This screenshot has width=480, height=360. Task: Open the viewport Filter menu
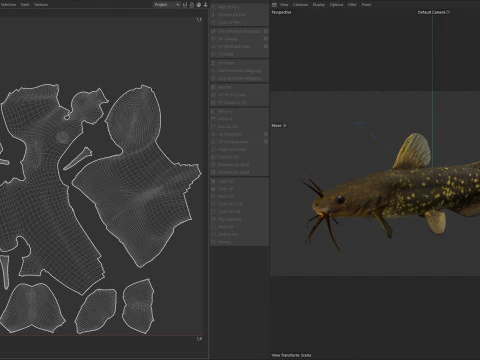pyautogui.click(x=352, y=5)
